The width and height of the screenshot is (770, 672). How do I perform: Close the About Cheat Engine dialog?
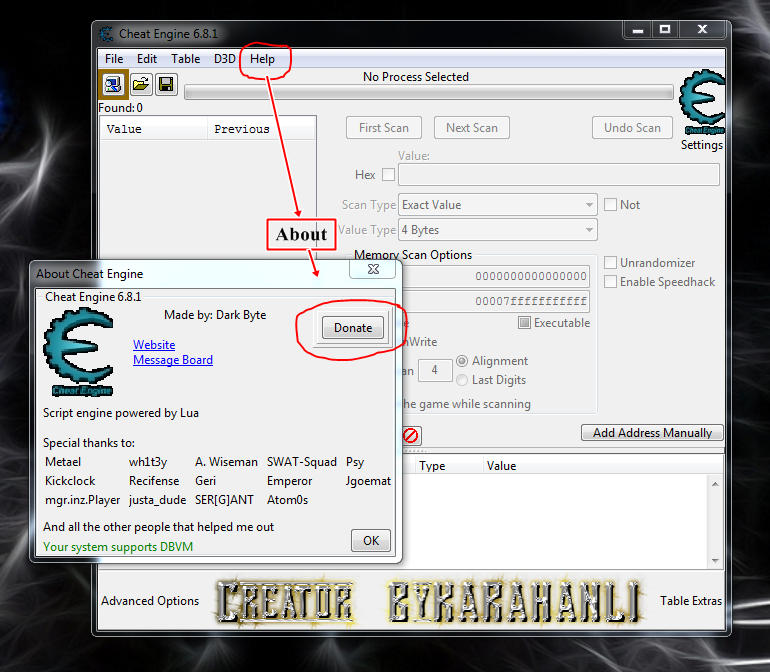pyautogui.click(x=373, y=268)
